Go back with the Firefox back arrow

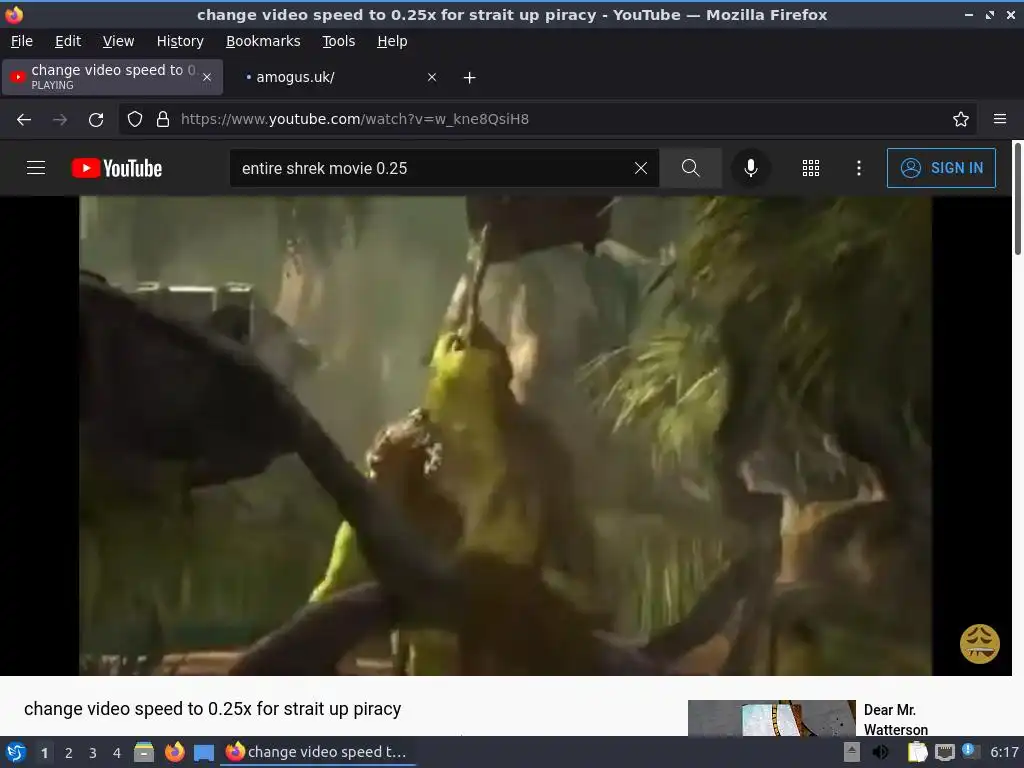click(x=24, y=120)
